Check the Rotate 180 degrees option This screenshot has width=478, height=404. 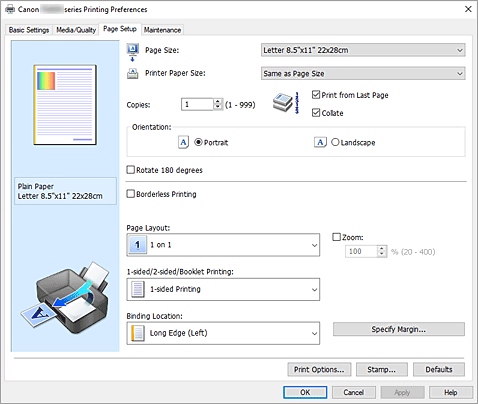(x=131, y=170)
